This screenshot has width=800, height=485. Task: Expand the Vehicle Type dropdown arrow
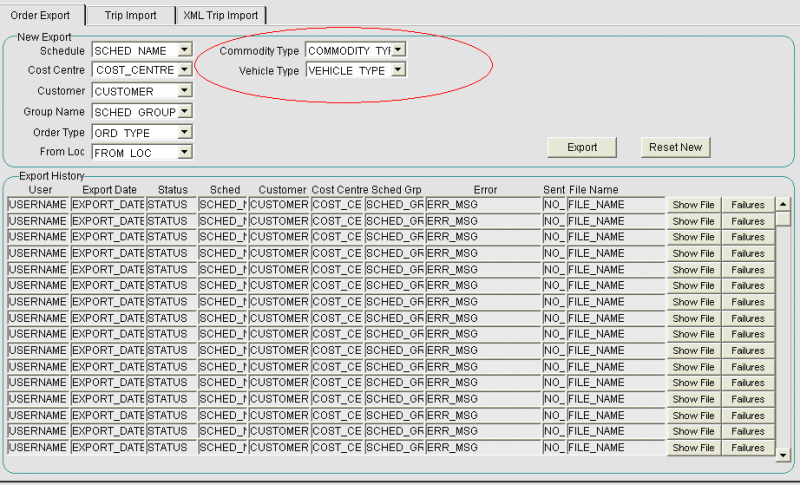(398, 69)
